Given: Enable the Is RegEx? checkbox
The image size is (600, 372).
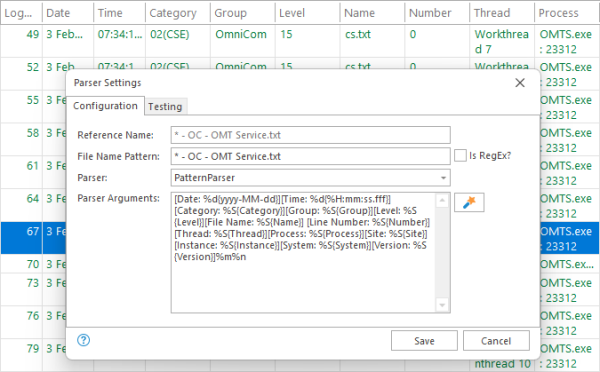Looking at the screenshot, I should click(460, 155).
